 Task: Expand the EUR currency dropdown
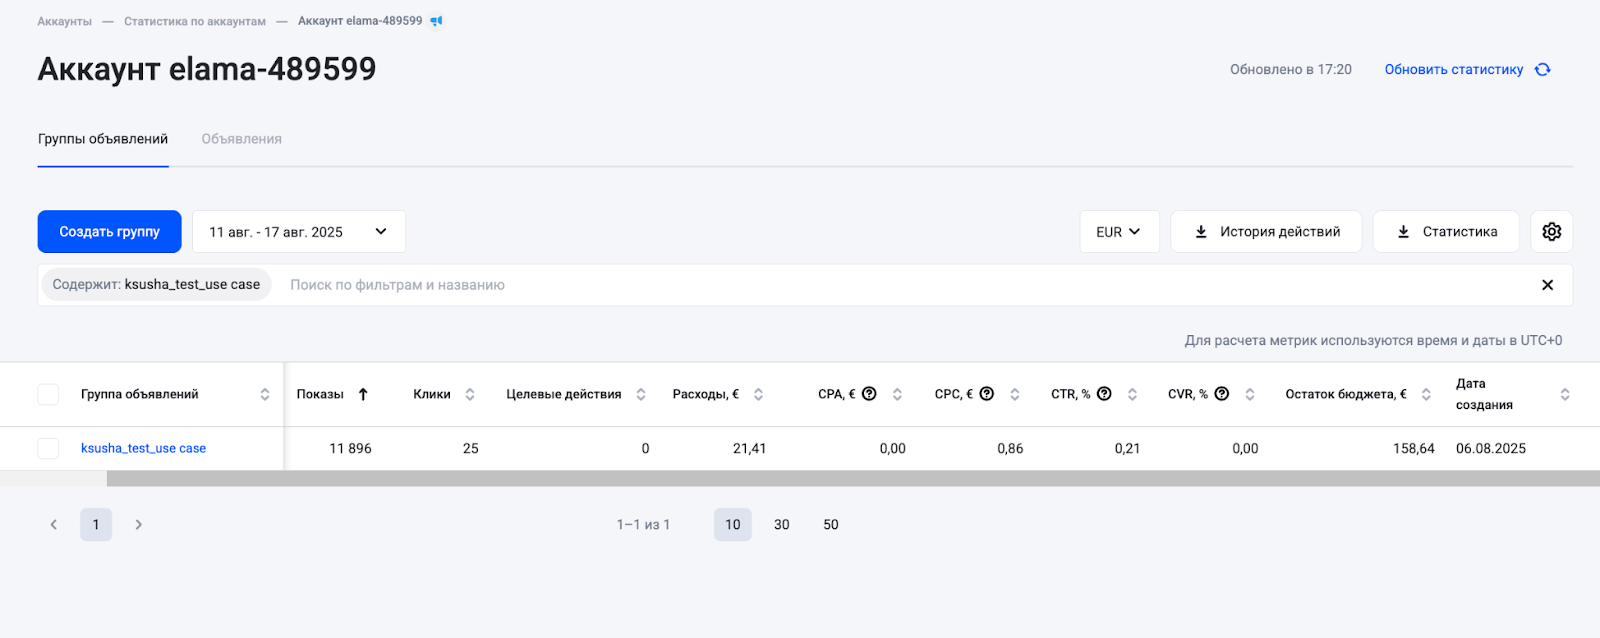1119,232
